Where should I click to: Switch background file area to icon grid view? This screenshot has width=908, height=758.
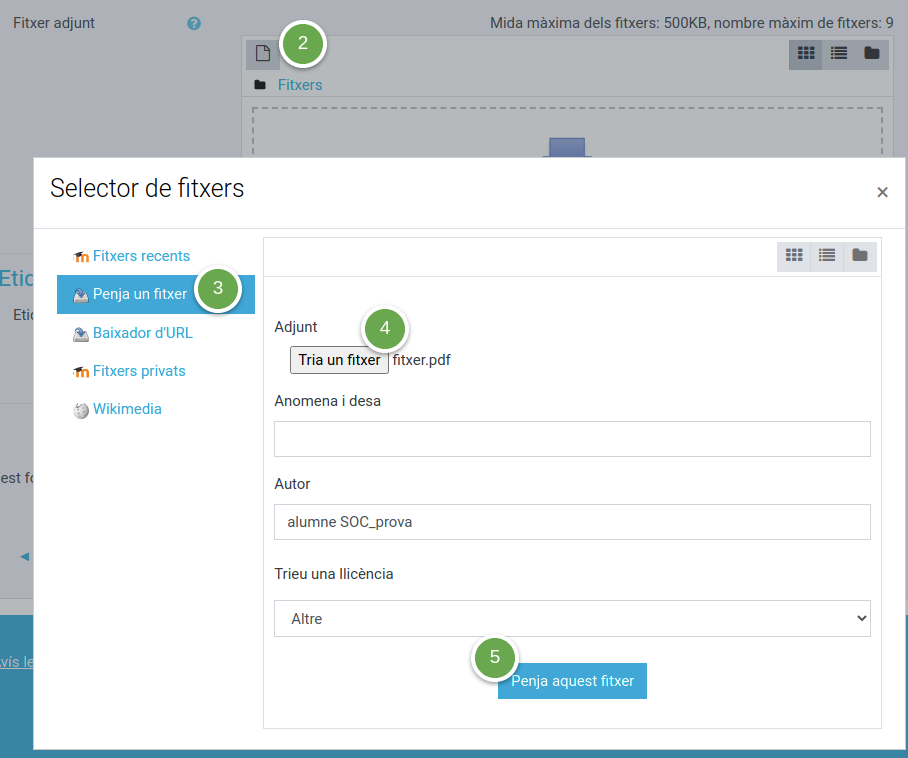click(x=806, y=54)
